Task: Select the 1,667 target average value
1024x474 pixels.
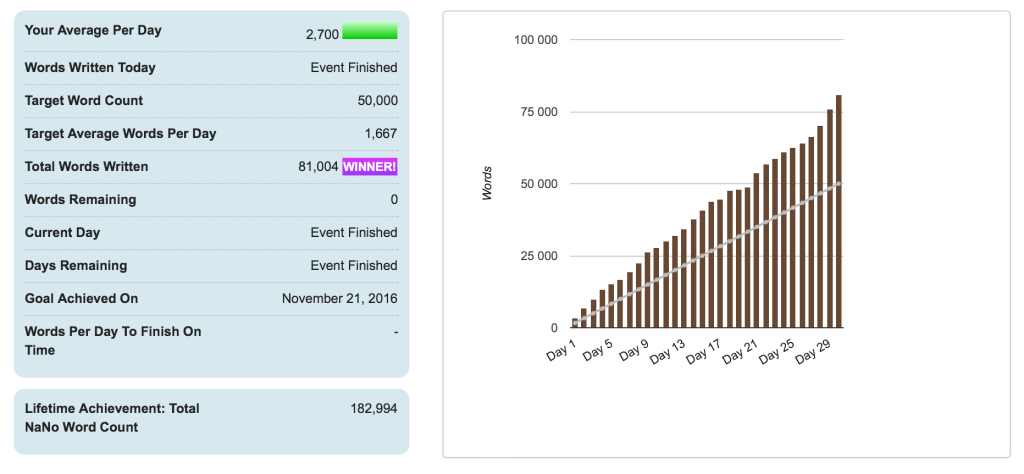Action: 381,133
